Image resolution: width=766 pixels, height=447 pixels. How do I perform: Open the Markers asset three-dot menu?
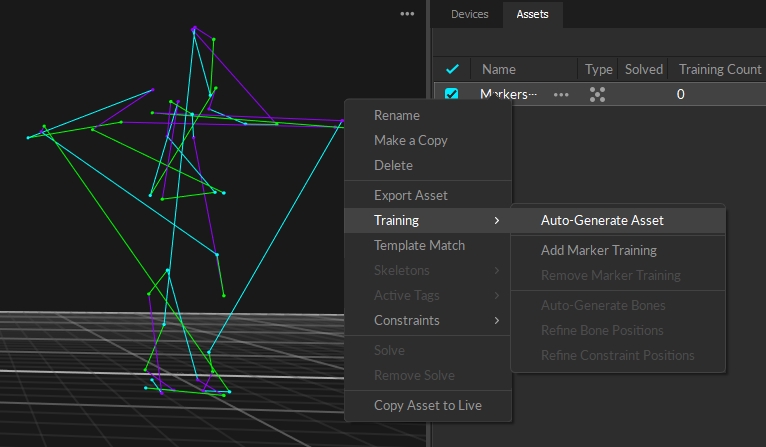[x=561, y=94]
